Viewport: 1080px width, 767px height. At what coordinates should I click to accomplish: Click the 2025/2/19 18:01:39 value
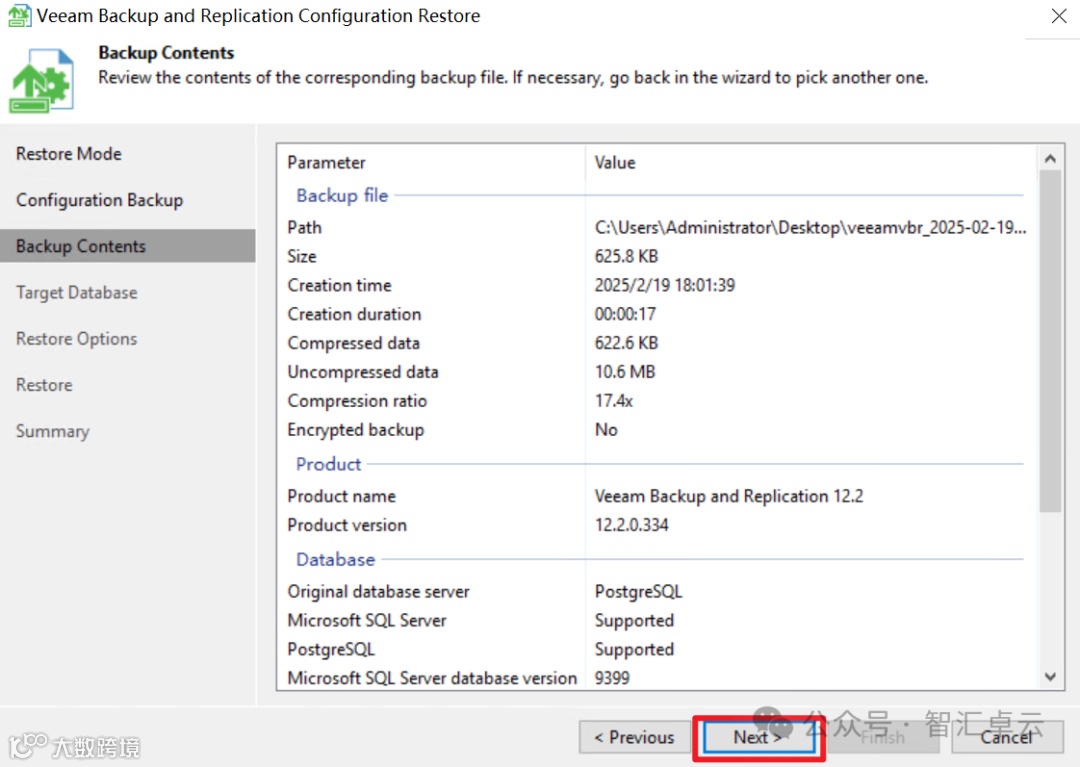(665, 285)
